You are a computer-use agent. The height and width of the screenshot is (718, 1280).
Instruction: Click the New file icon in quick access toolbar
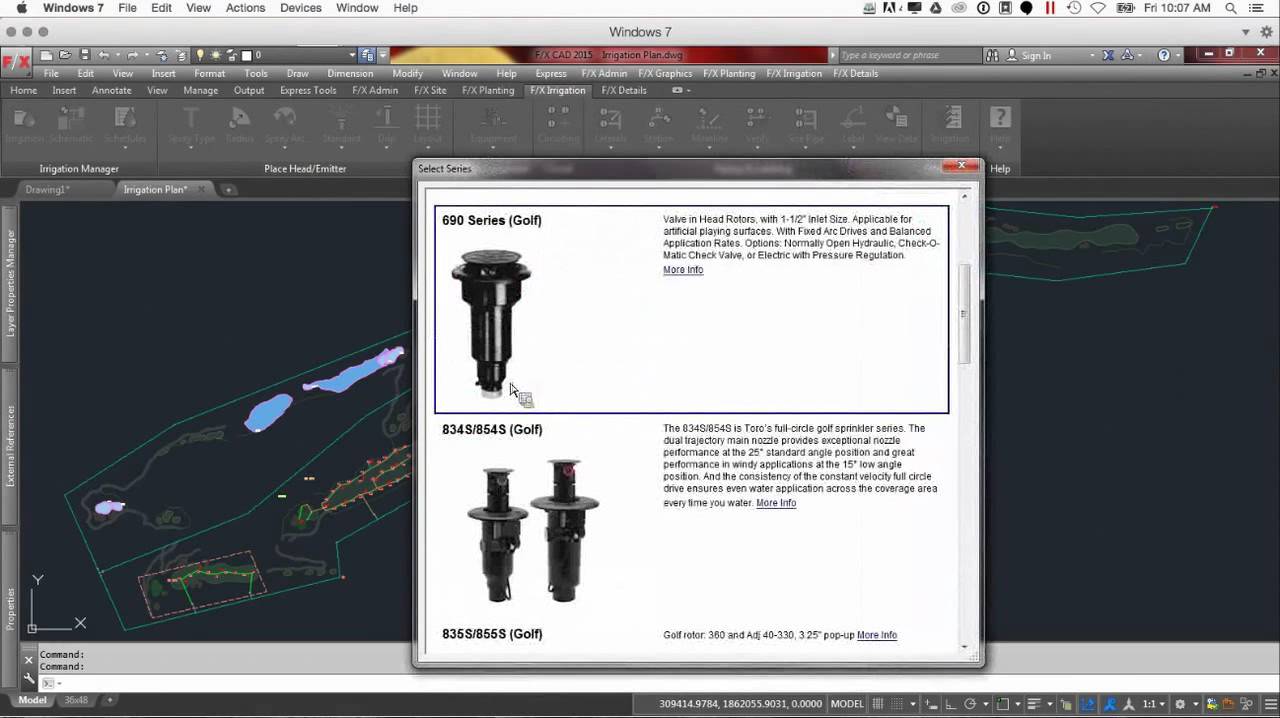[x=46, y=55]
